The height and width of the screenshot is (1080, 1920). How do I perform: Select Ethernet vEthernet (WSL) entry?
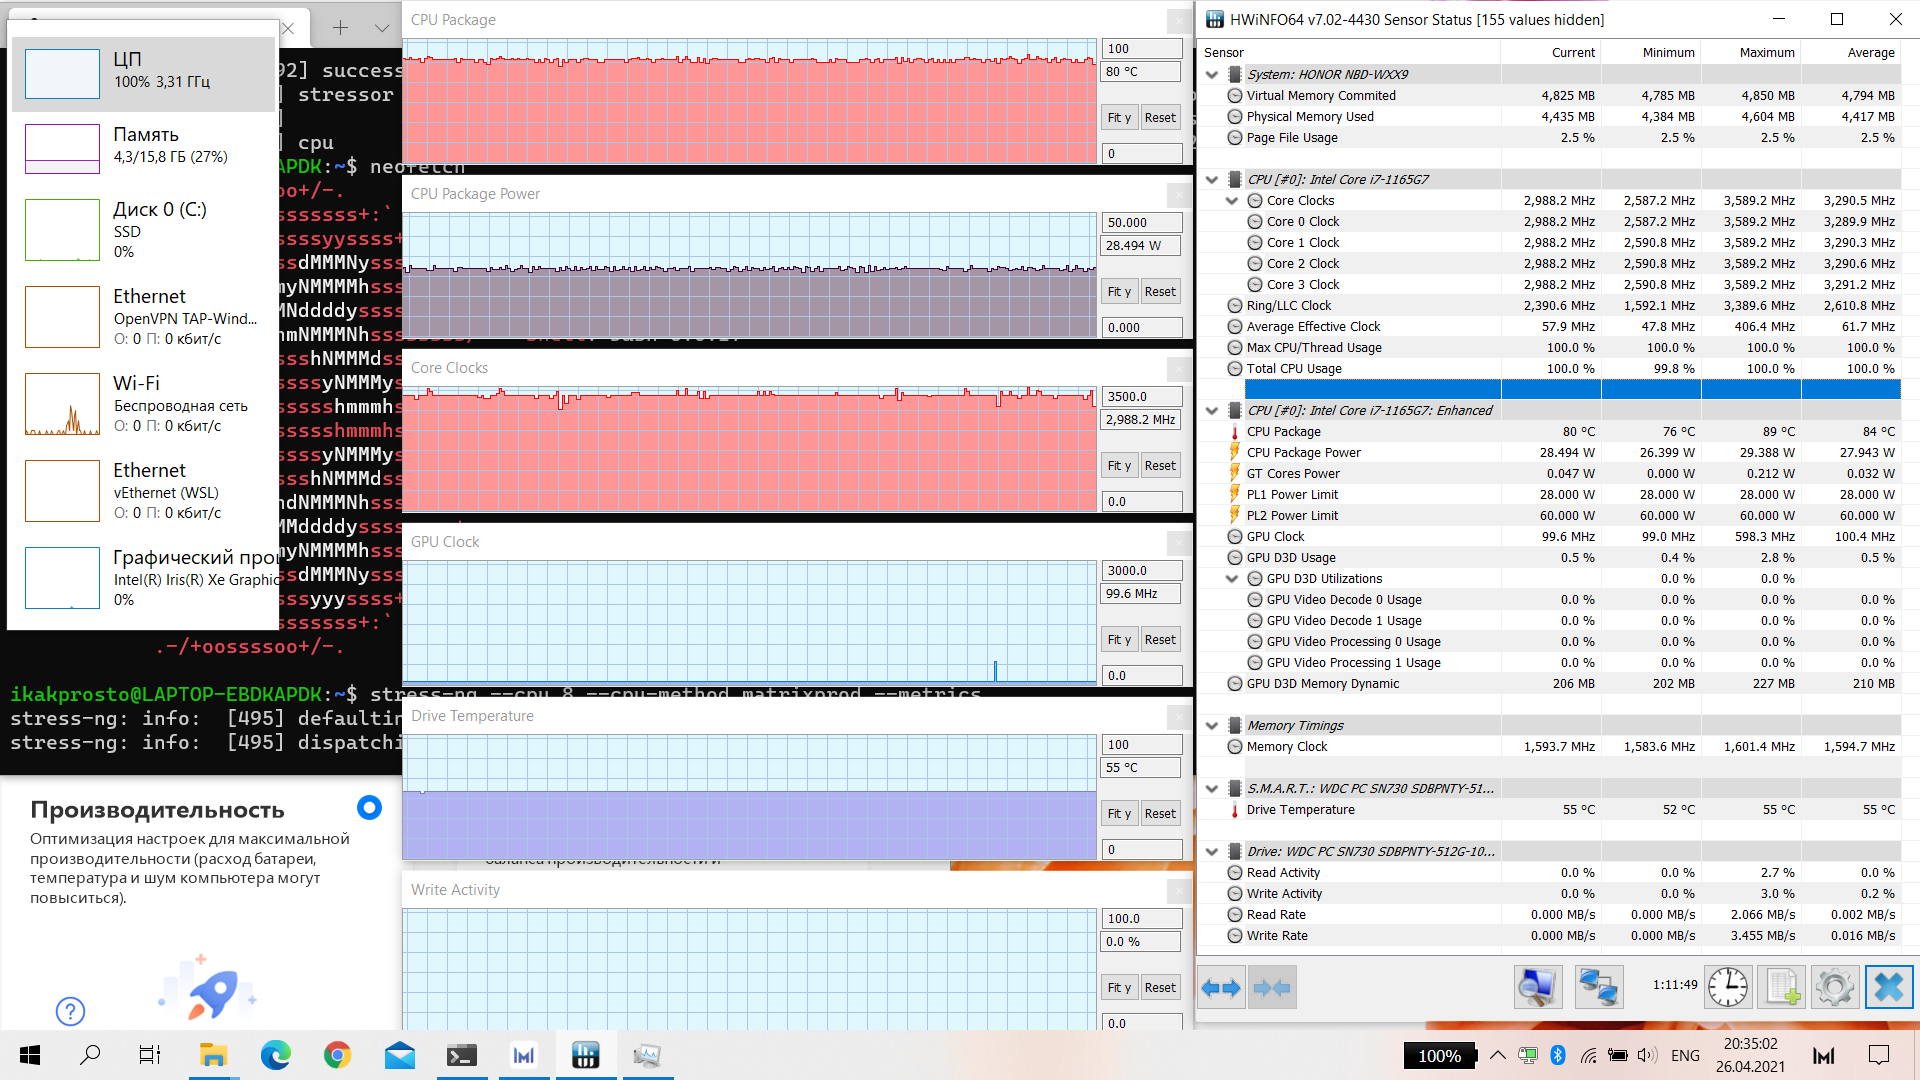(x=143, y=491)
